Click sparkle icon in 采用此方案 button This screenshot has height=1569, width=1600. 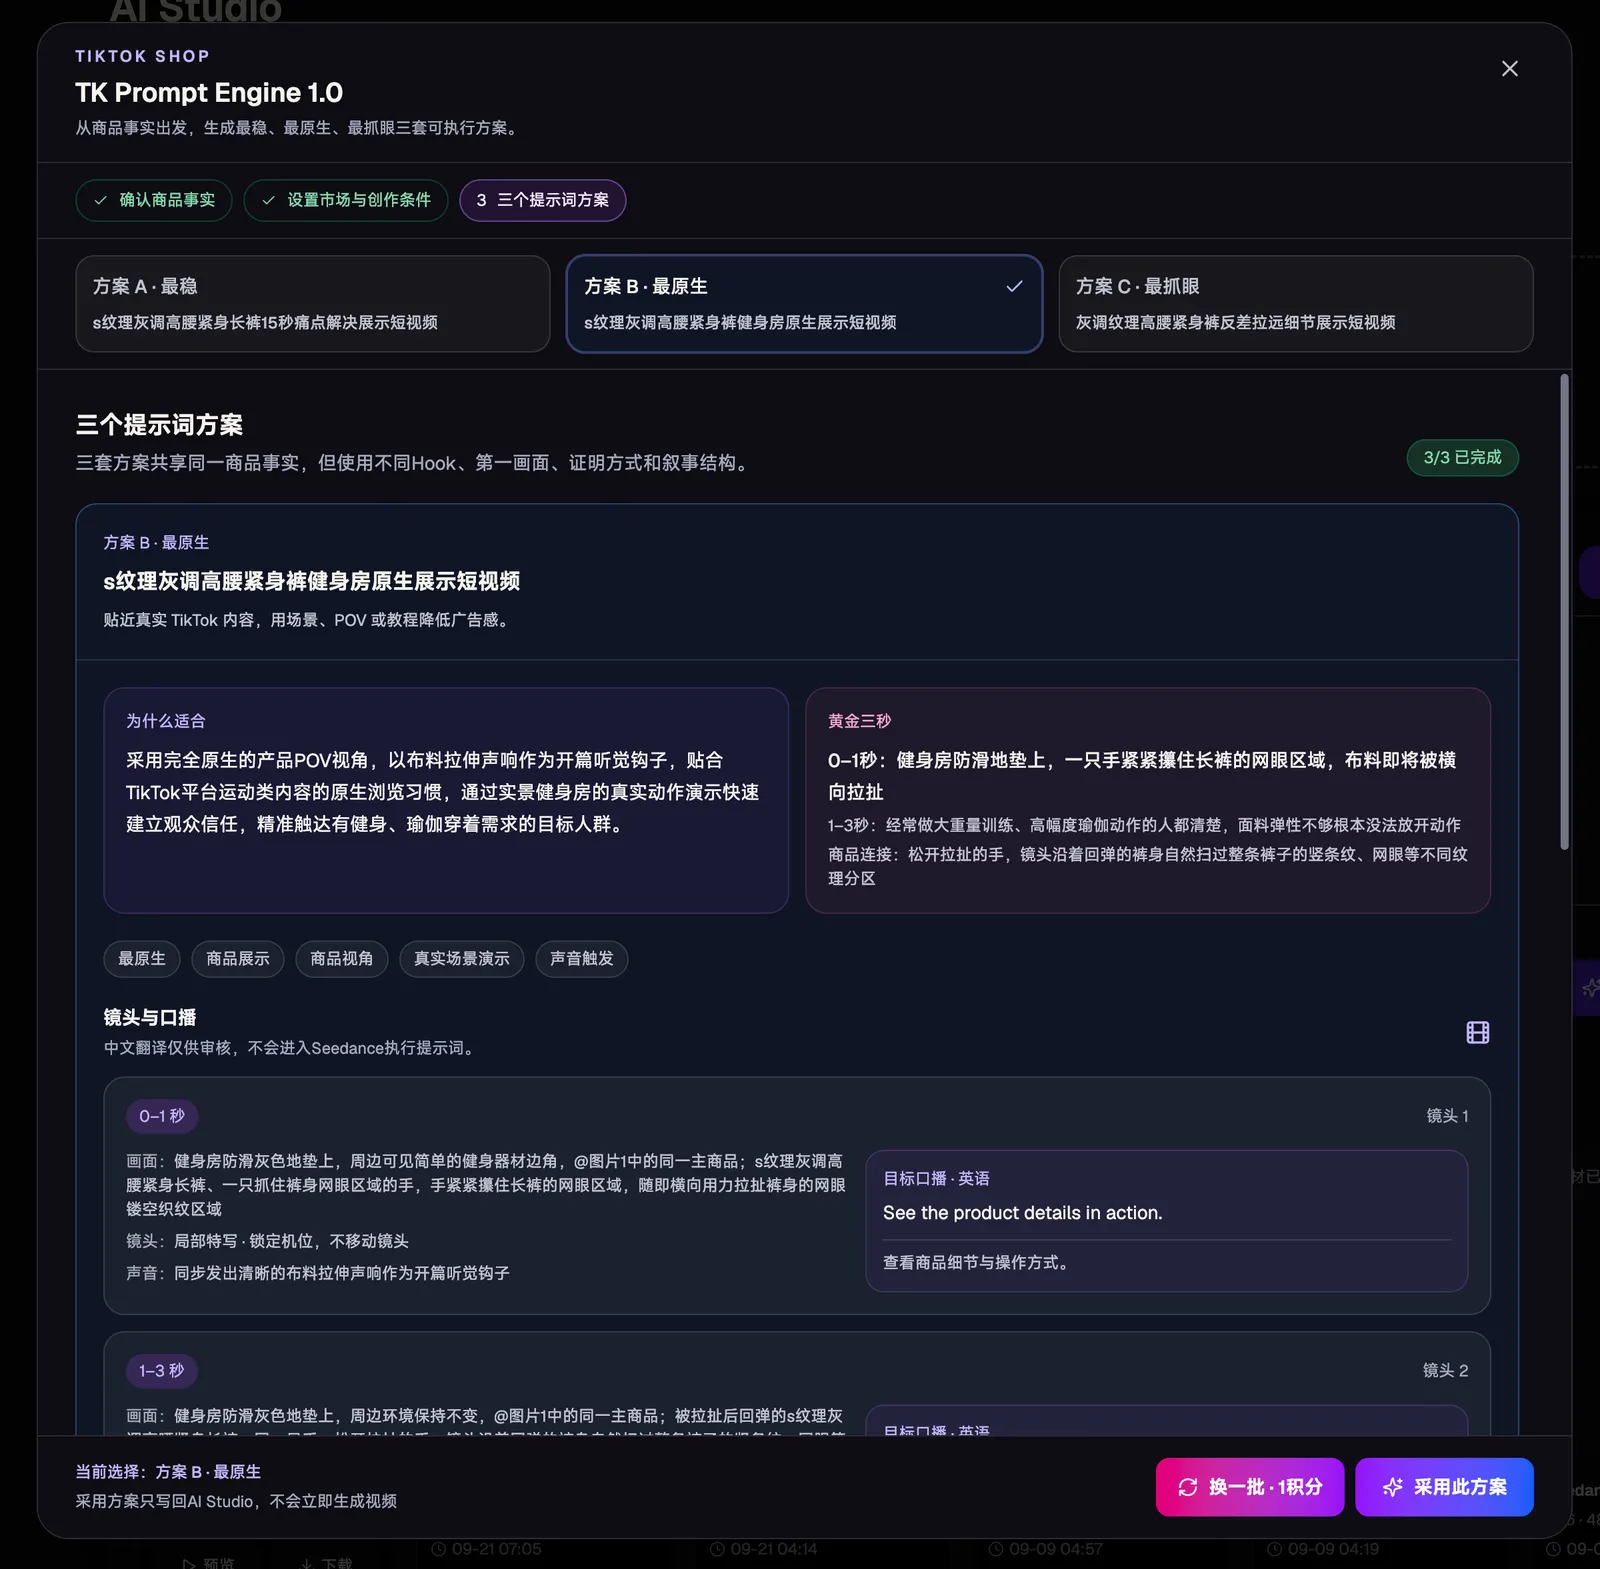pos(1392,1487)
